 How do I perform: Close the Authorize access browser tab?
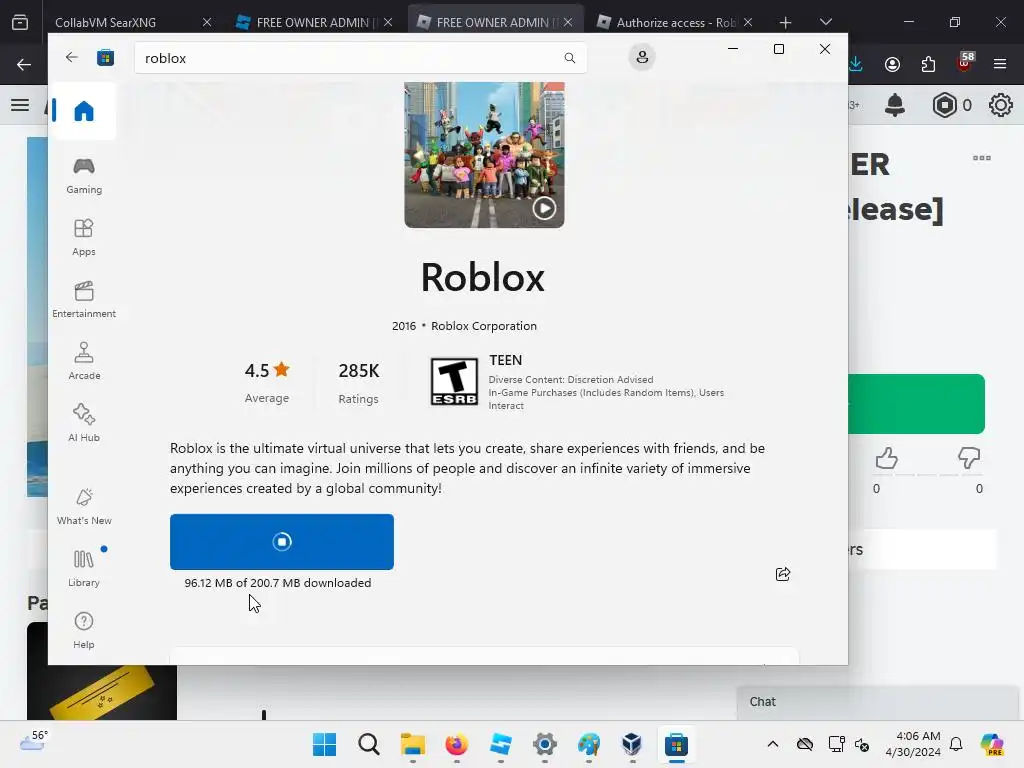(748, 22)
